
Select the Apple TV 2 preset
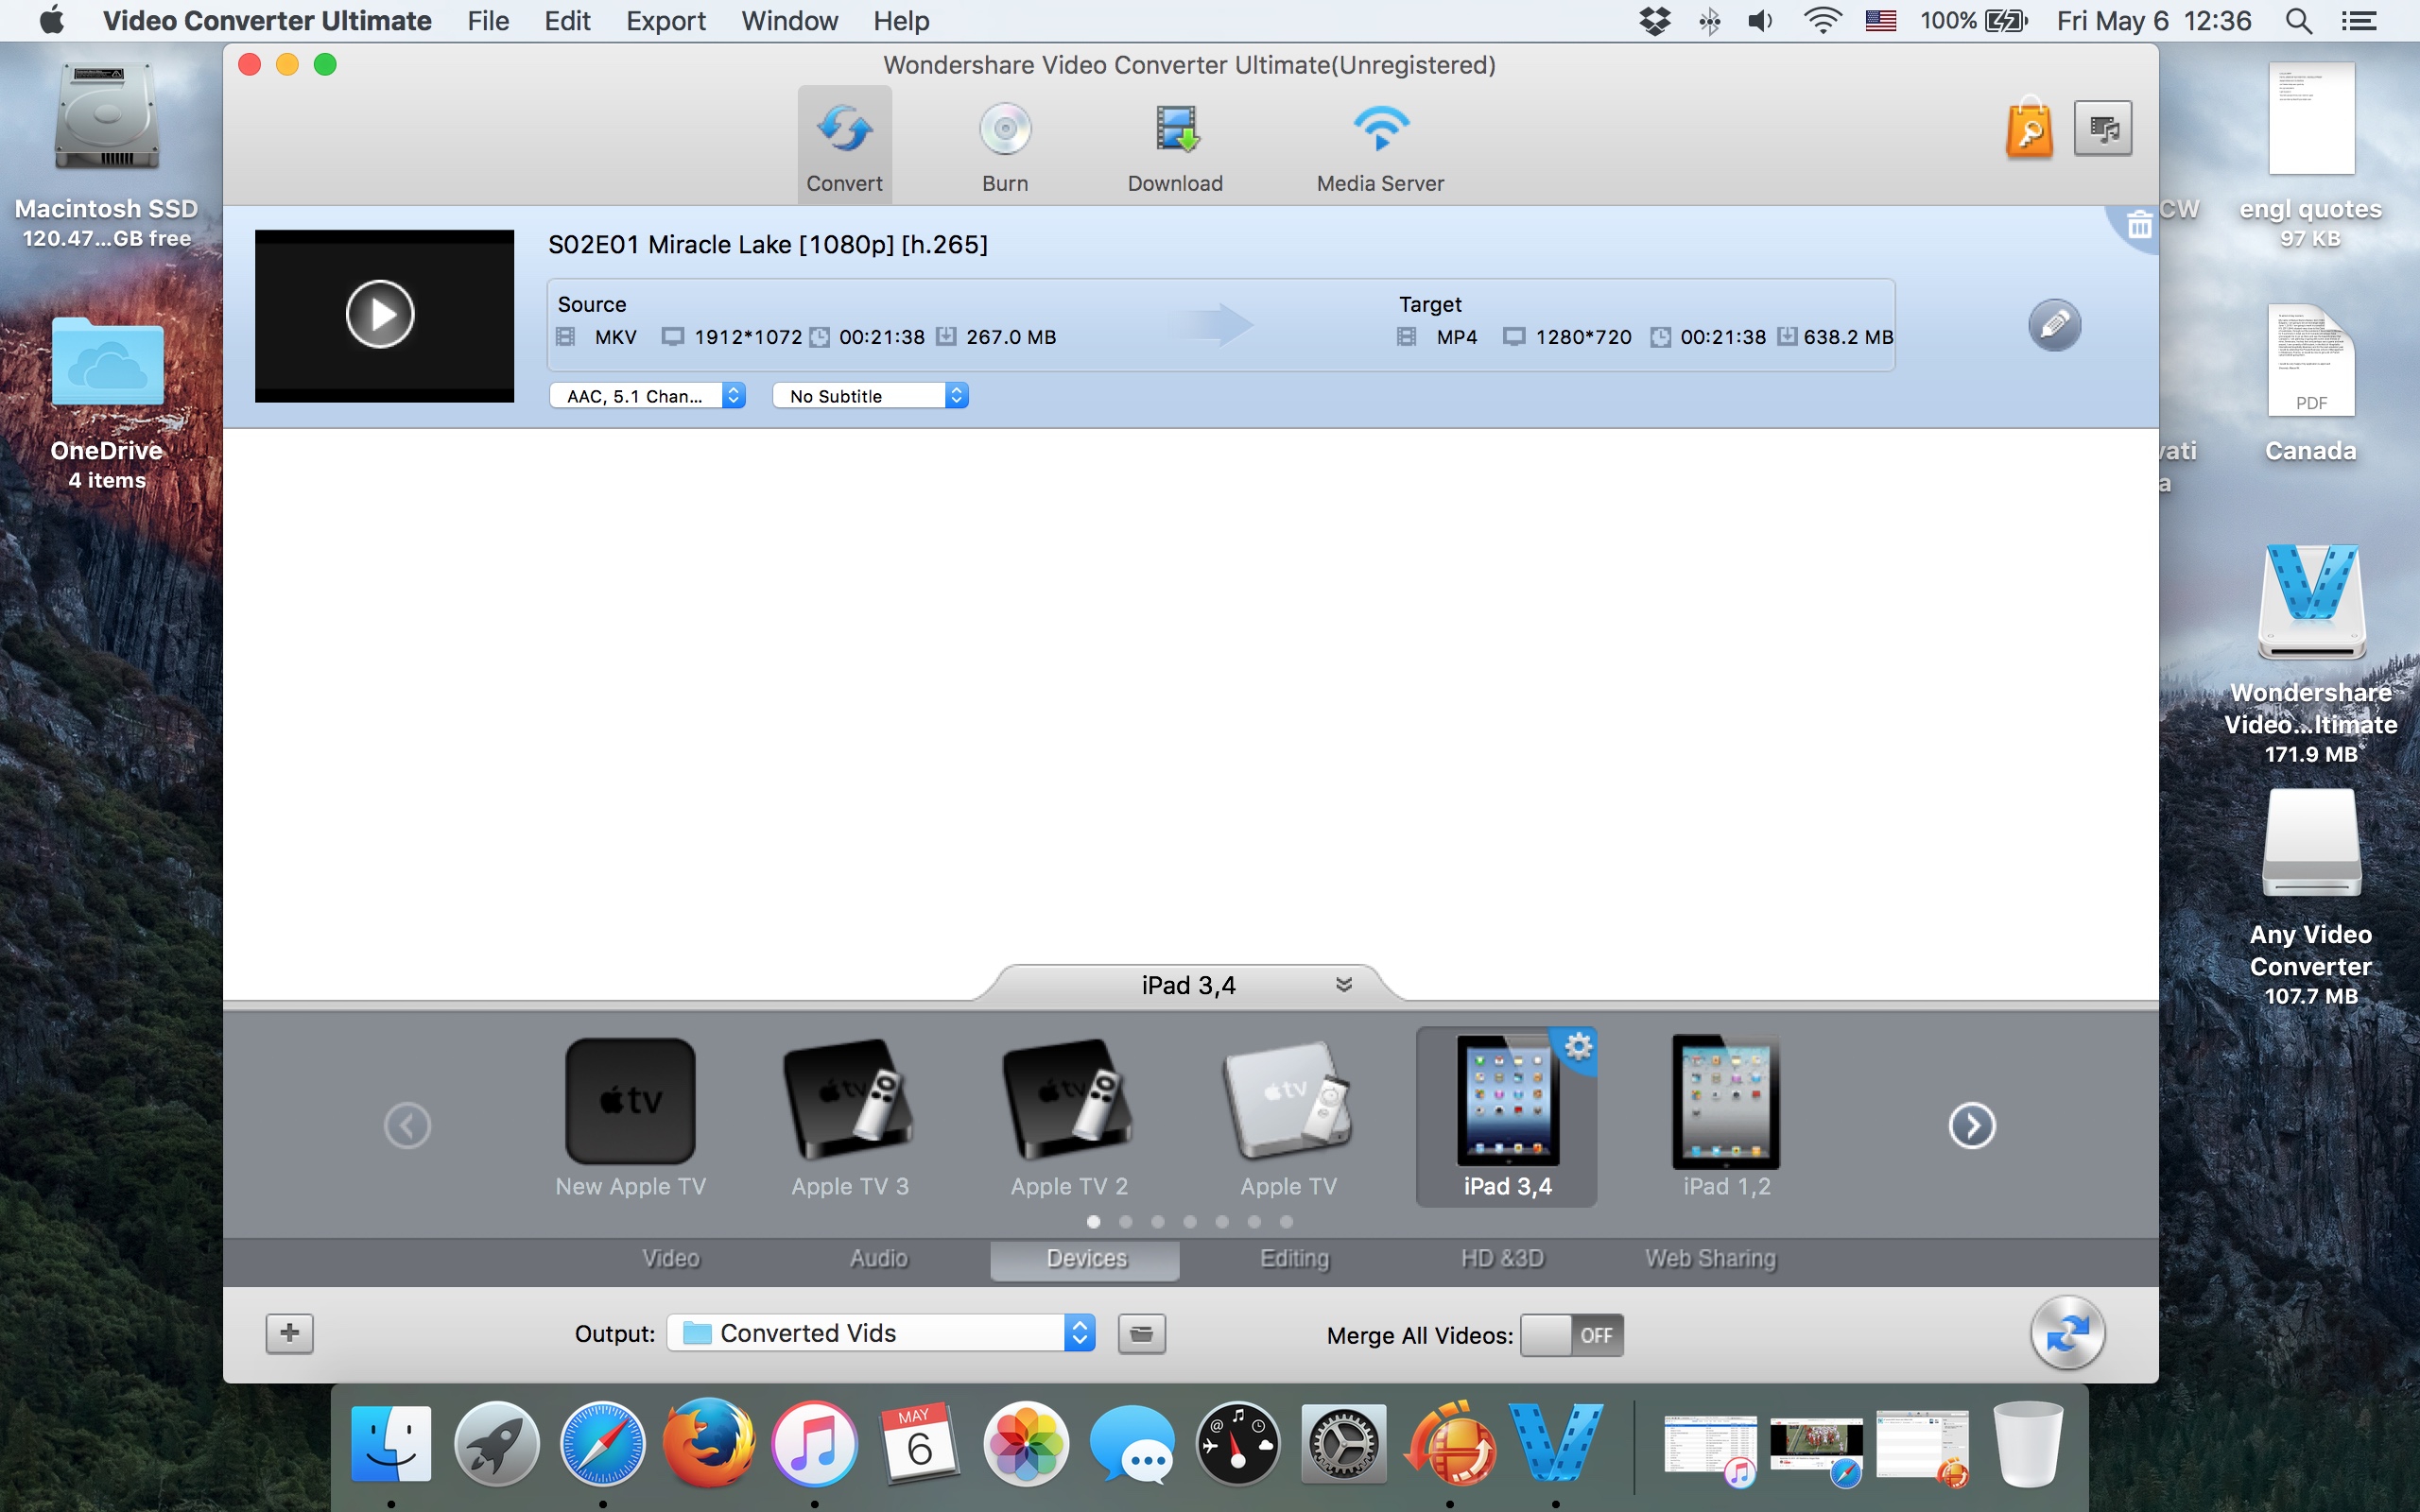point(1069,1117)
